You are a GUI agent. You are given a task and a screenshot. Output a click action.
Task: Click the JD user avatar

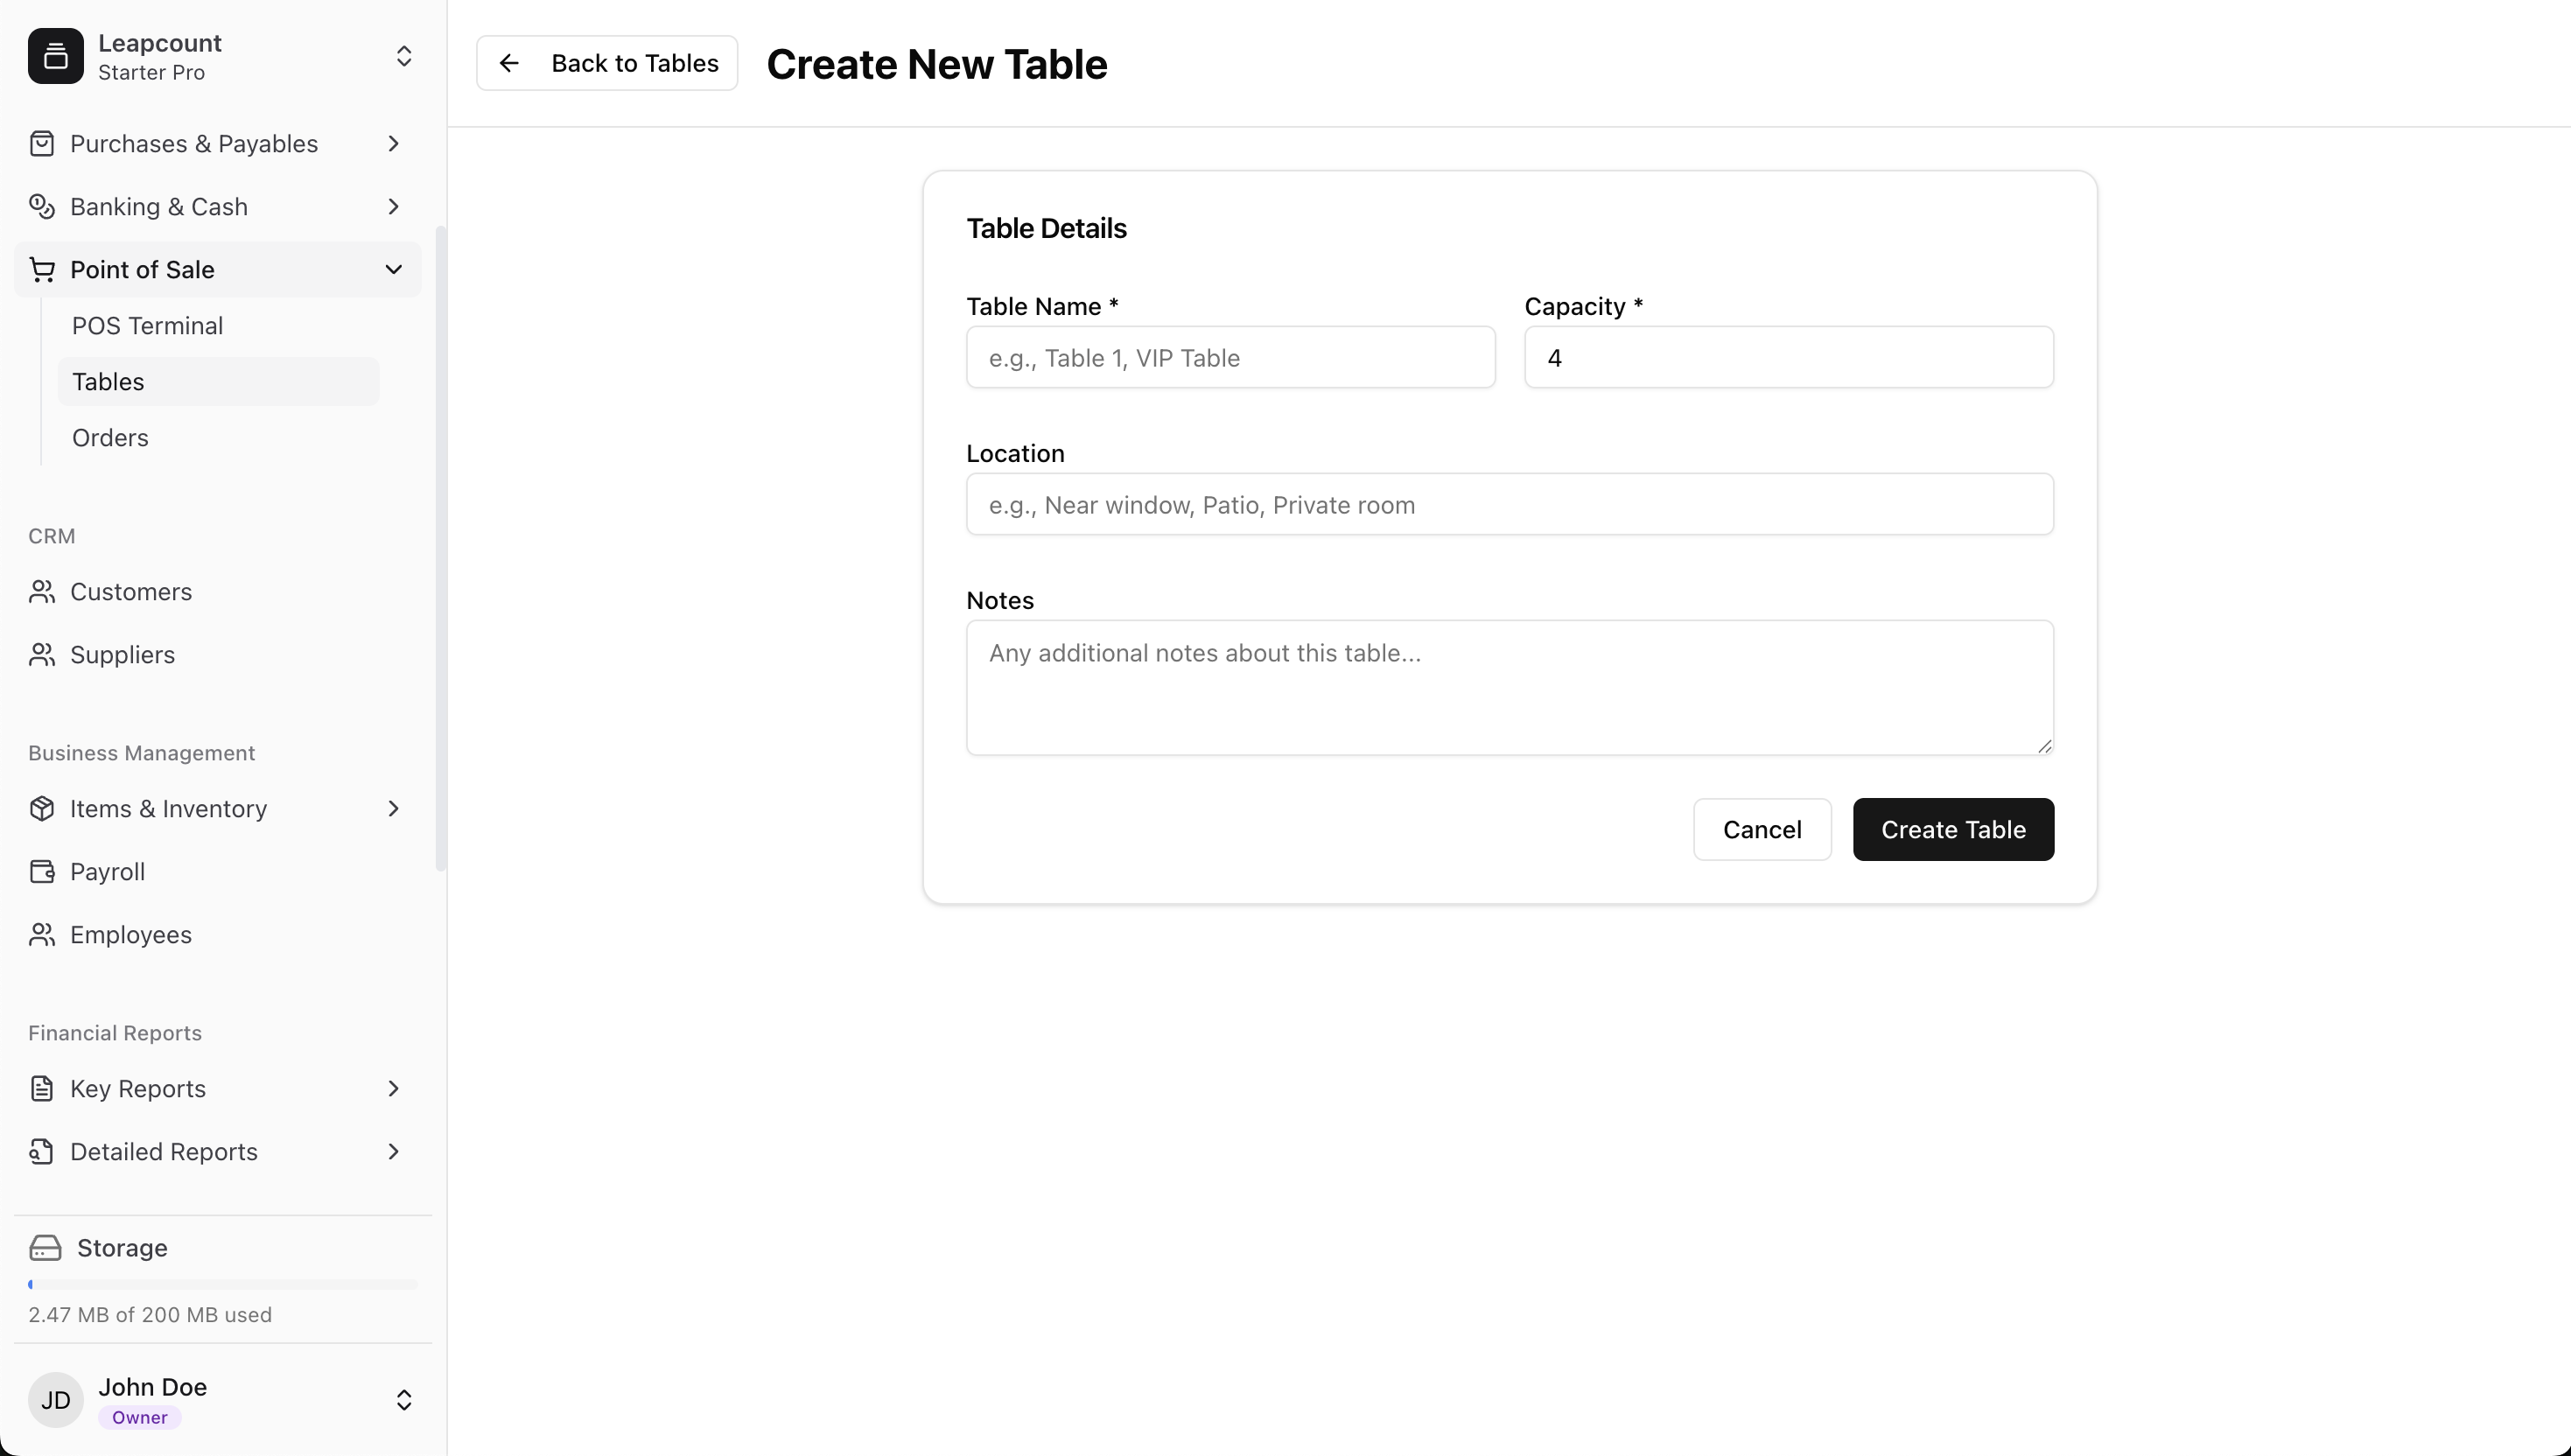coord(56,1400)
